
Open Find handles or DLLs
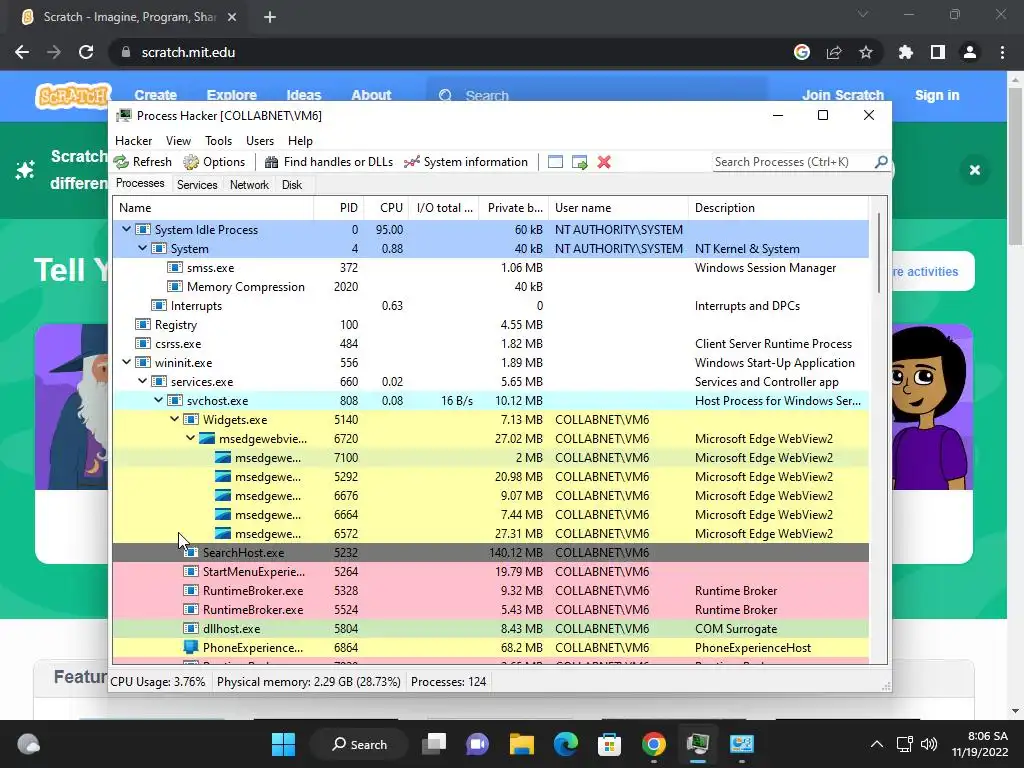(329, 162)
